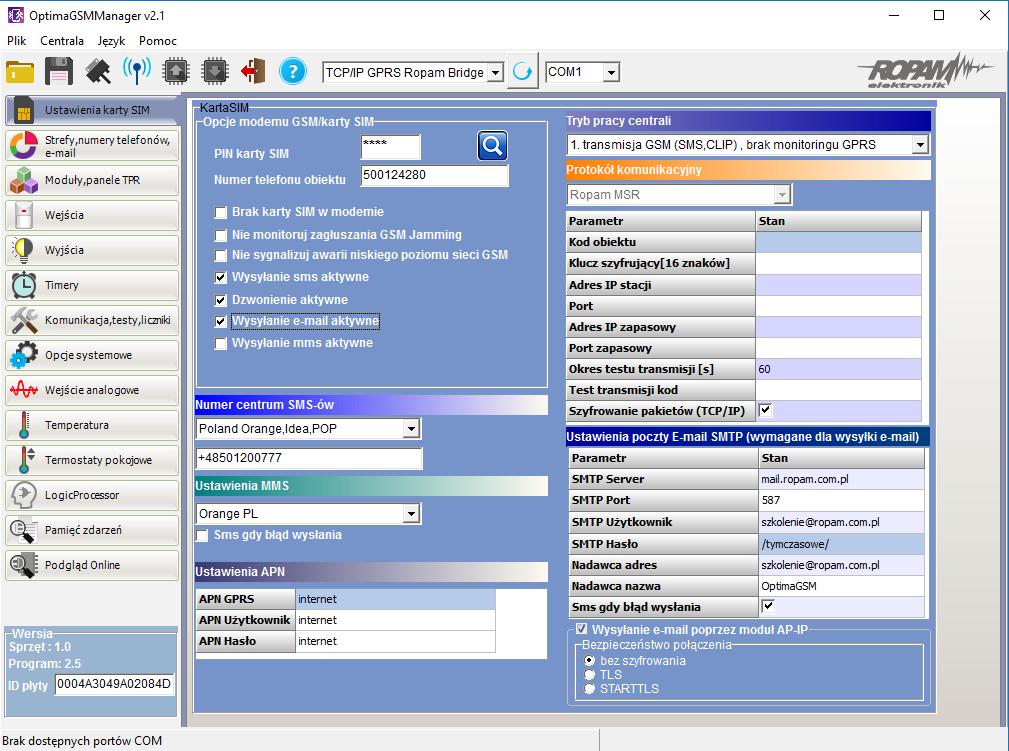
Task: Go to Opcje systemowe
Action: coord(92,355)
